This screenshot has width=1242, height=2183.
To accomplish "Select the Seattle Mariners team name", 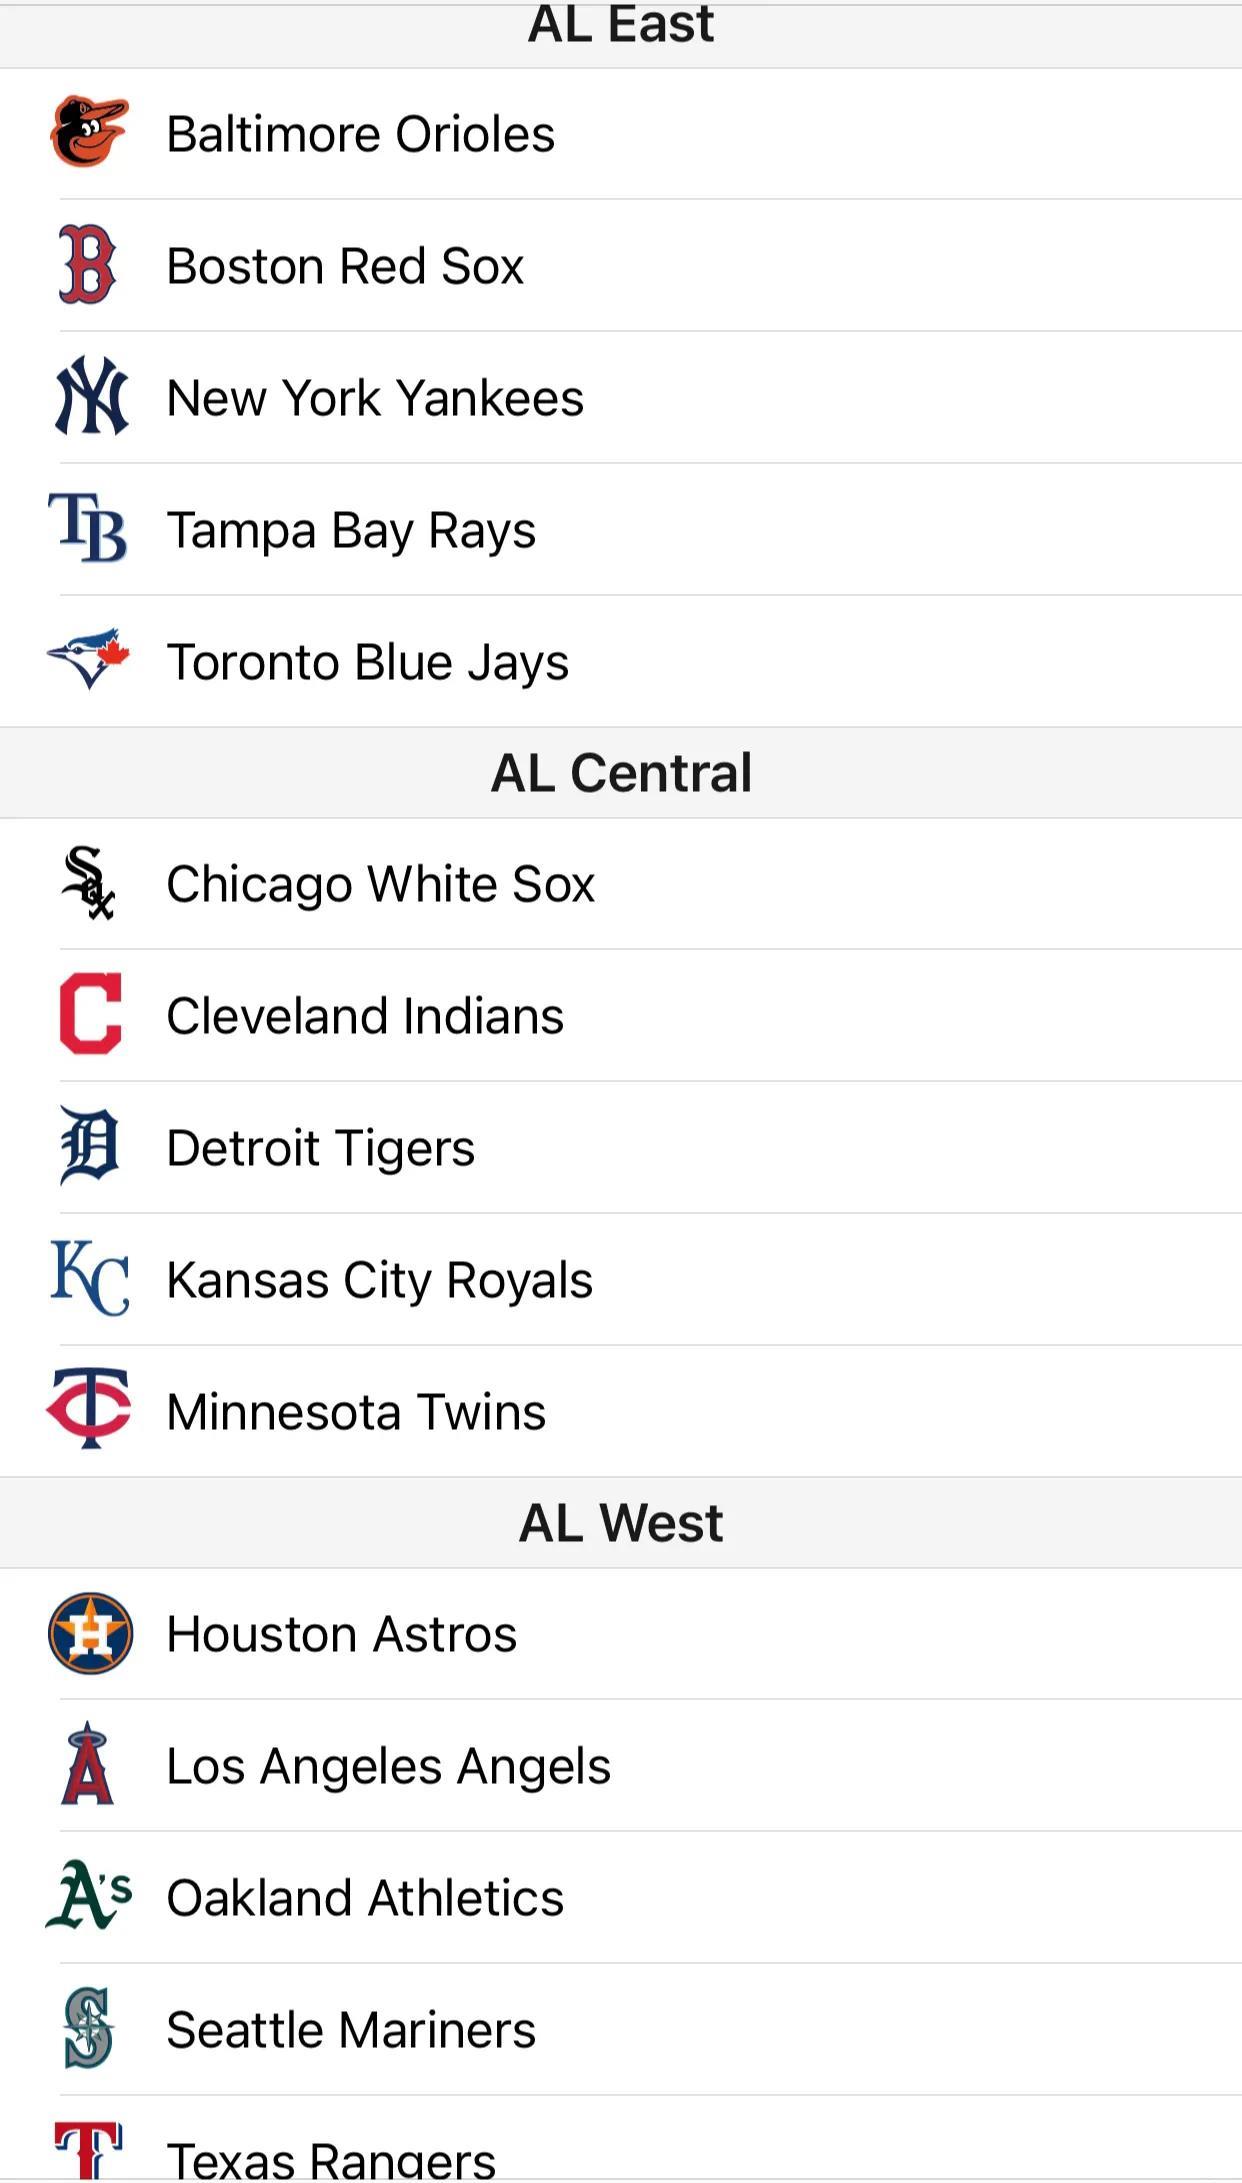I will click(x=351, y=2030).
